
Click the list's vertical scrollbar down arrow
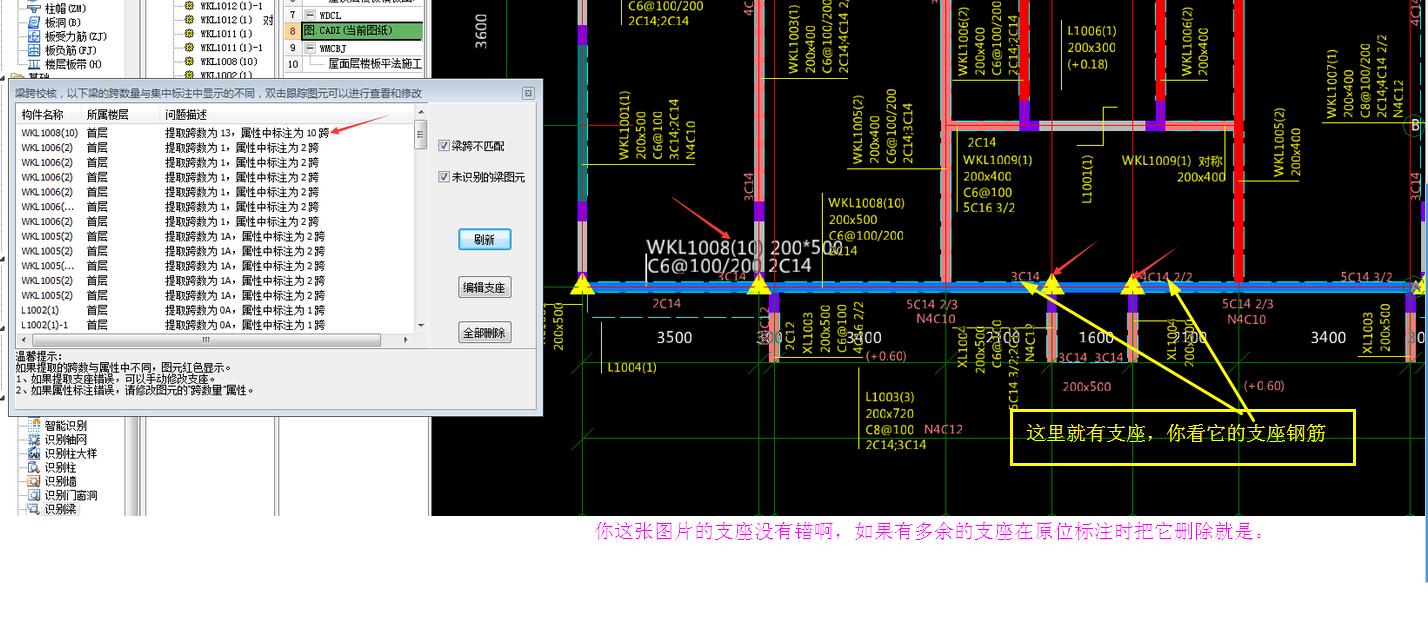pos(421,326)
